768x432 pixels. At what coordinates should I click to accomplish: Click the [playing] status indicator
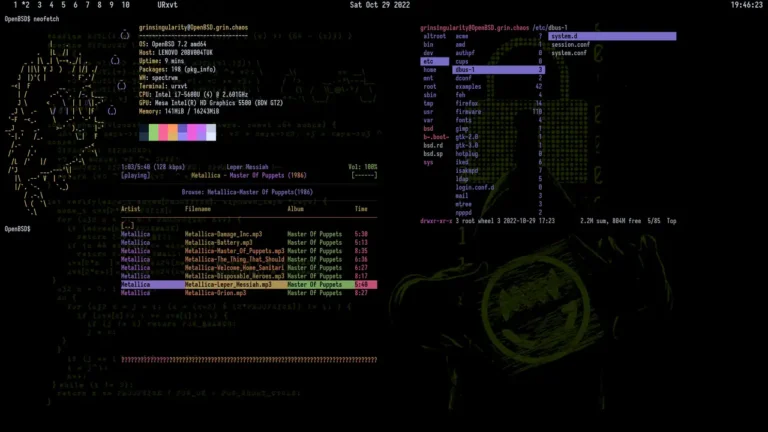[x=136, y=175]
